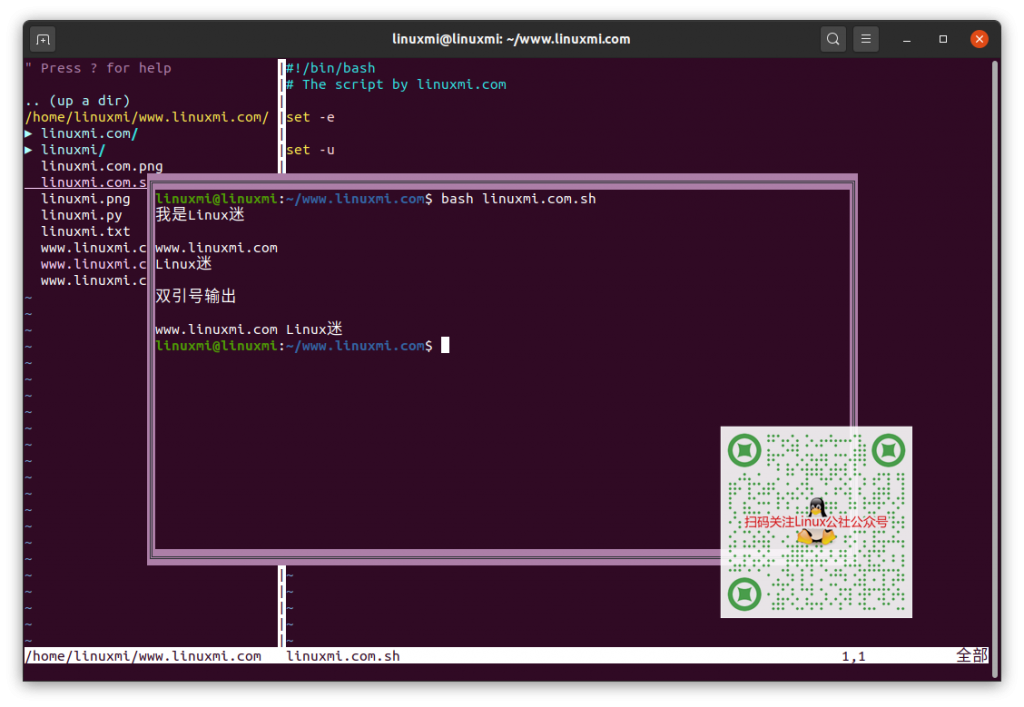Click the NERDTree status bar path

tap(143, 656)
